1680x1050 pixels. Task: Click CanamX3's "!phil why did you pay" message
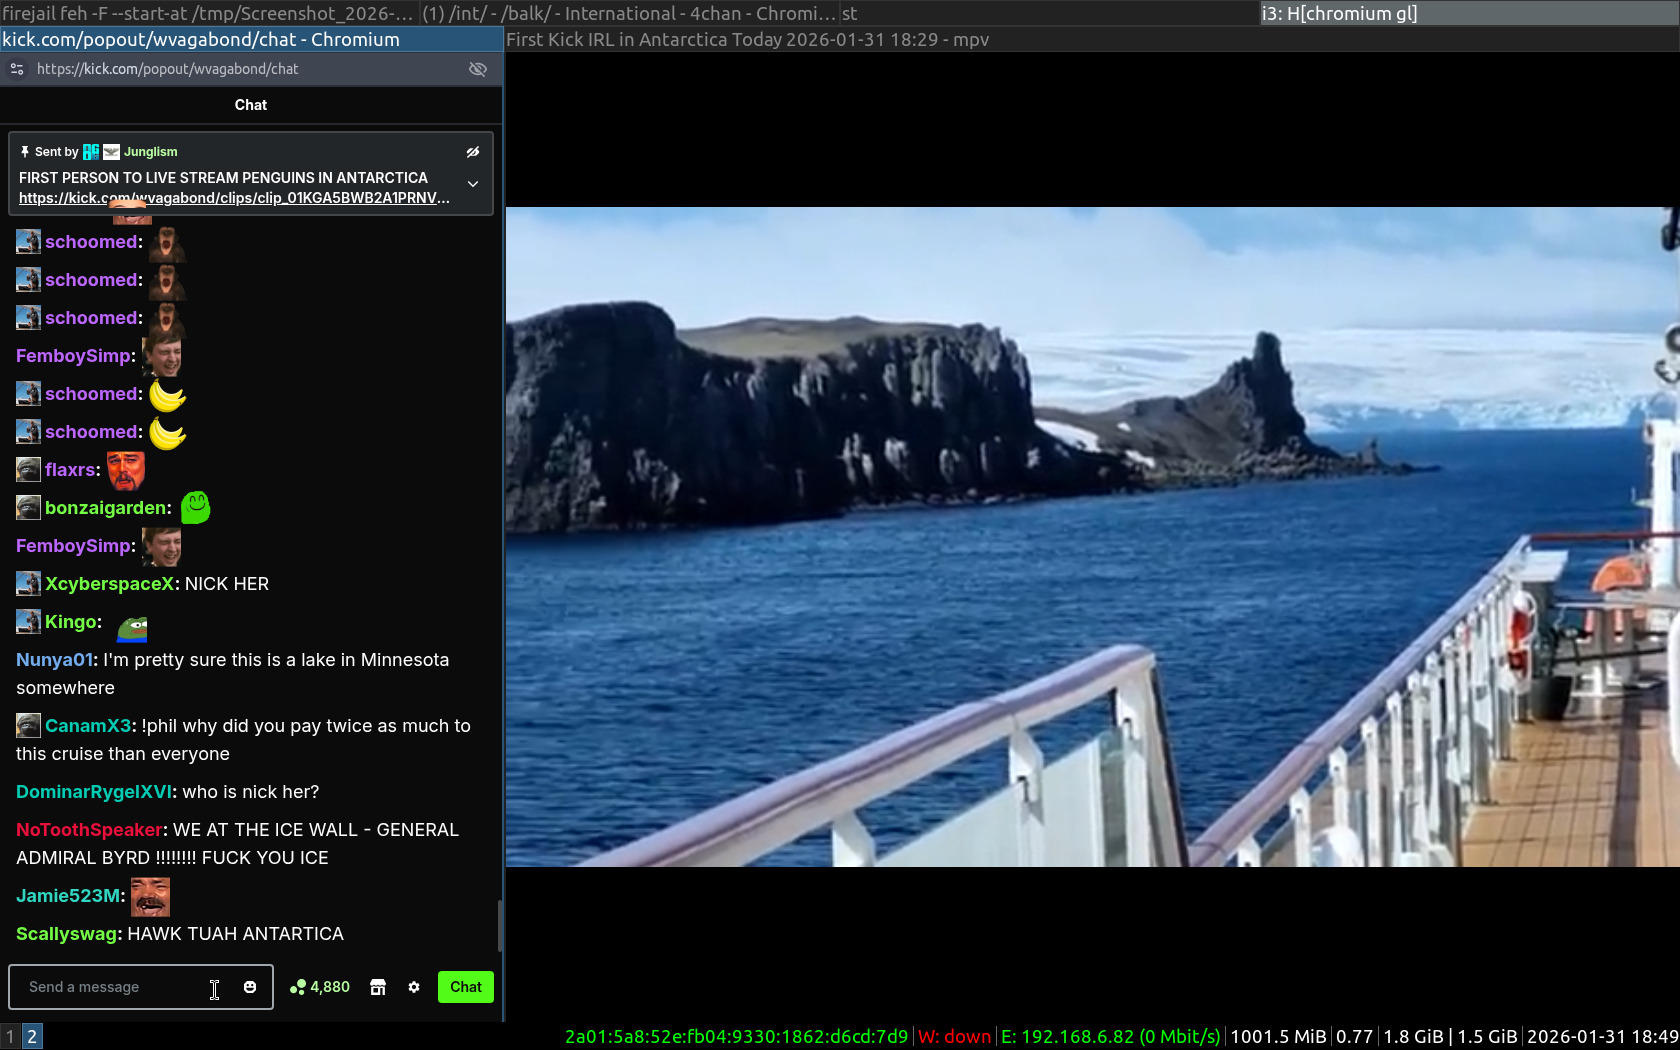243,740
